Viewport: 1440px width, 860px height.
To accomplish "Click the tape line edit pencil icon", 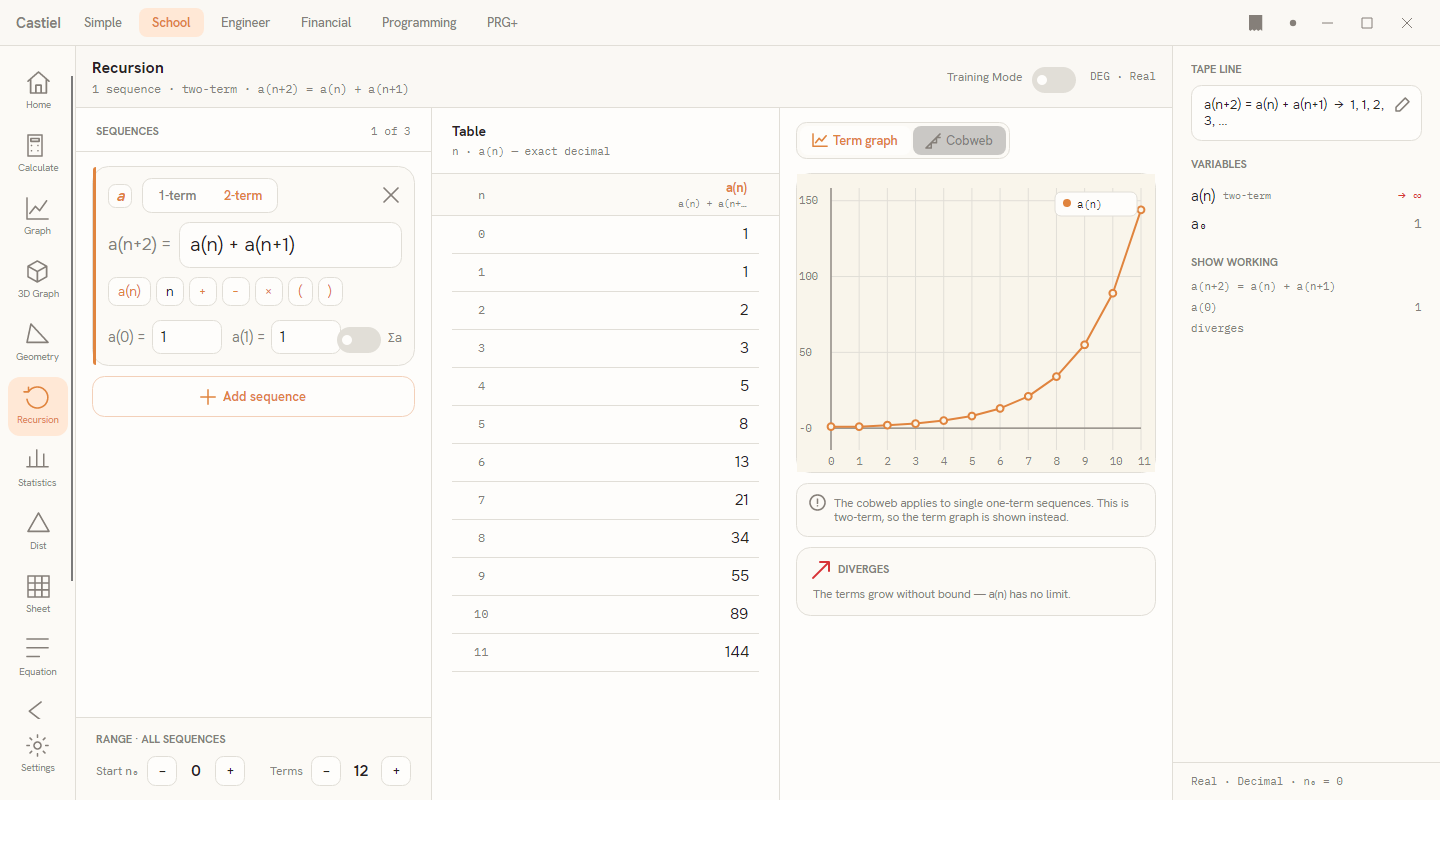I will (1402, 104).
